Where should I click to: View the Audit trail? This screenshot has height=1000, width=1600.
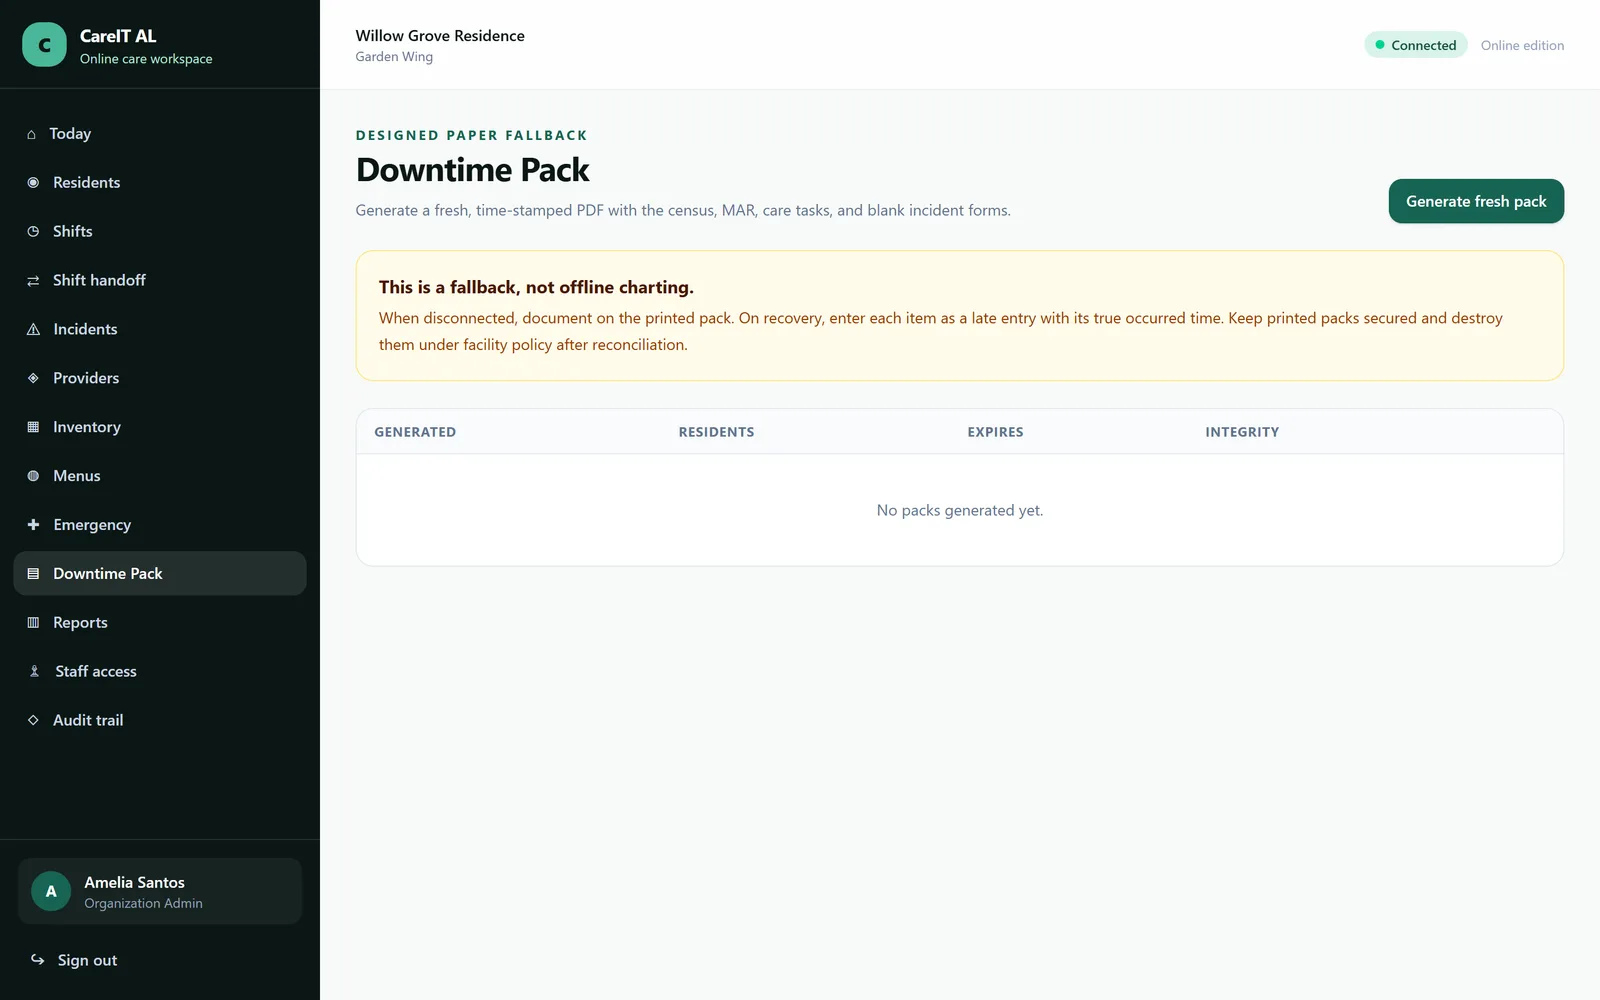(x=160, y=720)
